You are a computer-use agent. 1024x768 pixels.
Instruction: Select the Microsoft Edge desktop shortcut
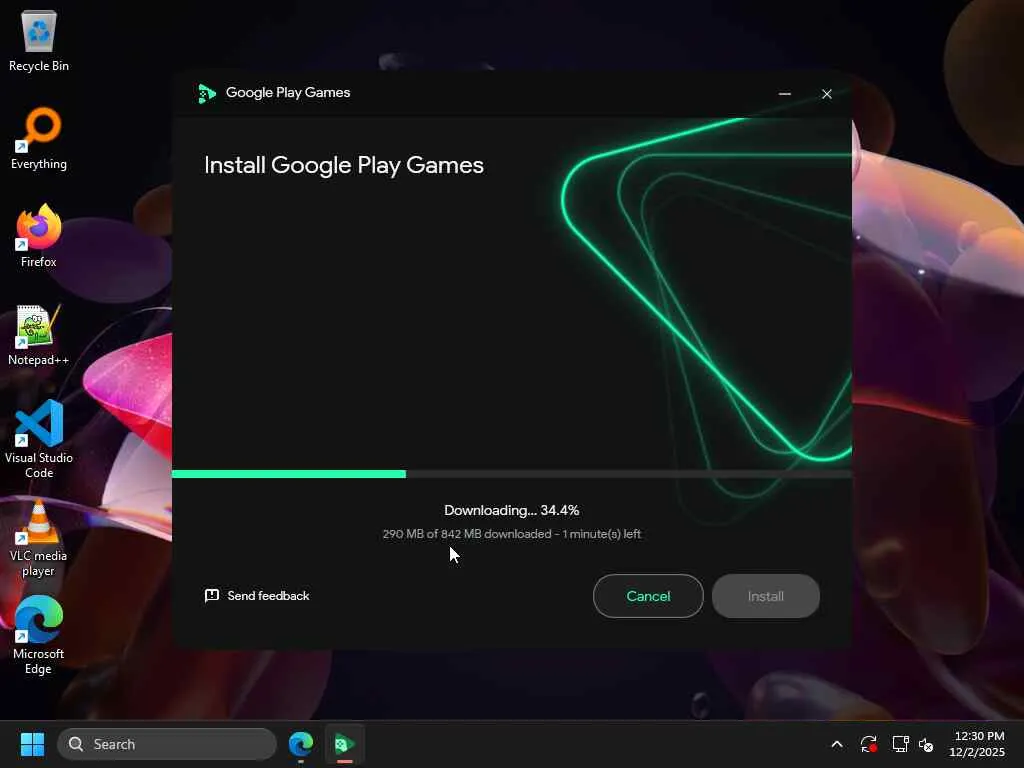click(x=39, y=635)
